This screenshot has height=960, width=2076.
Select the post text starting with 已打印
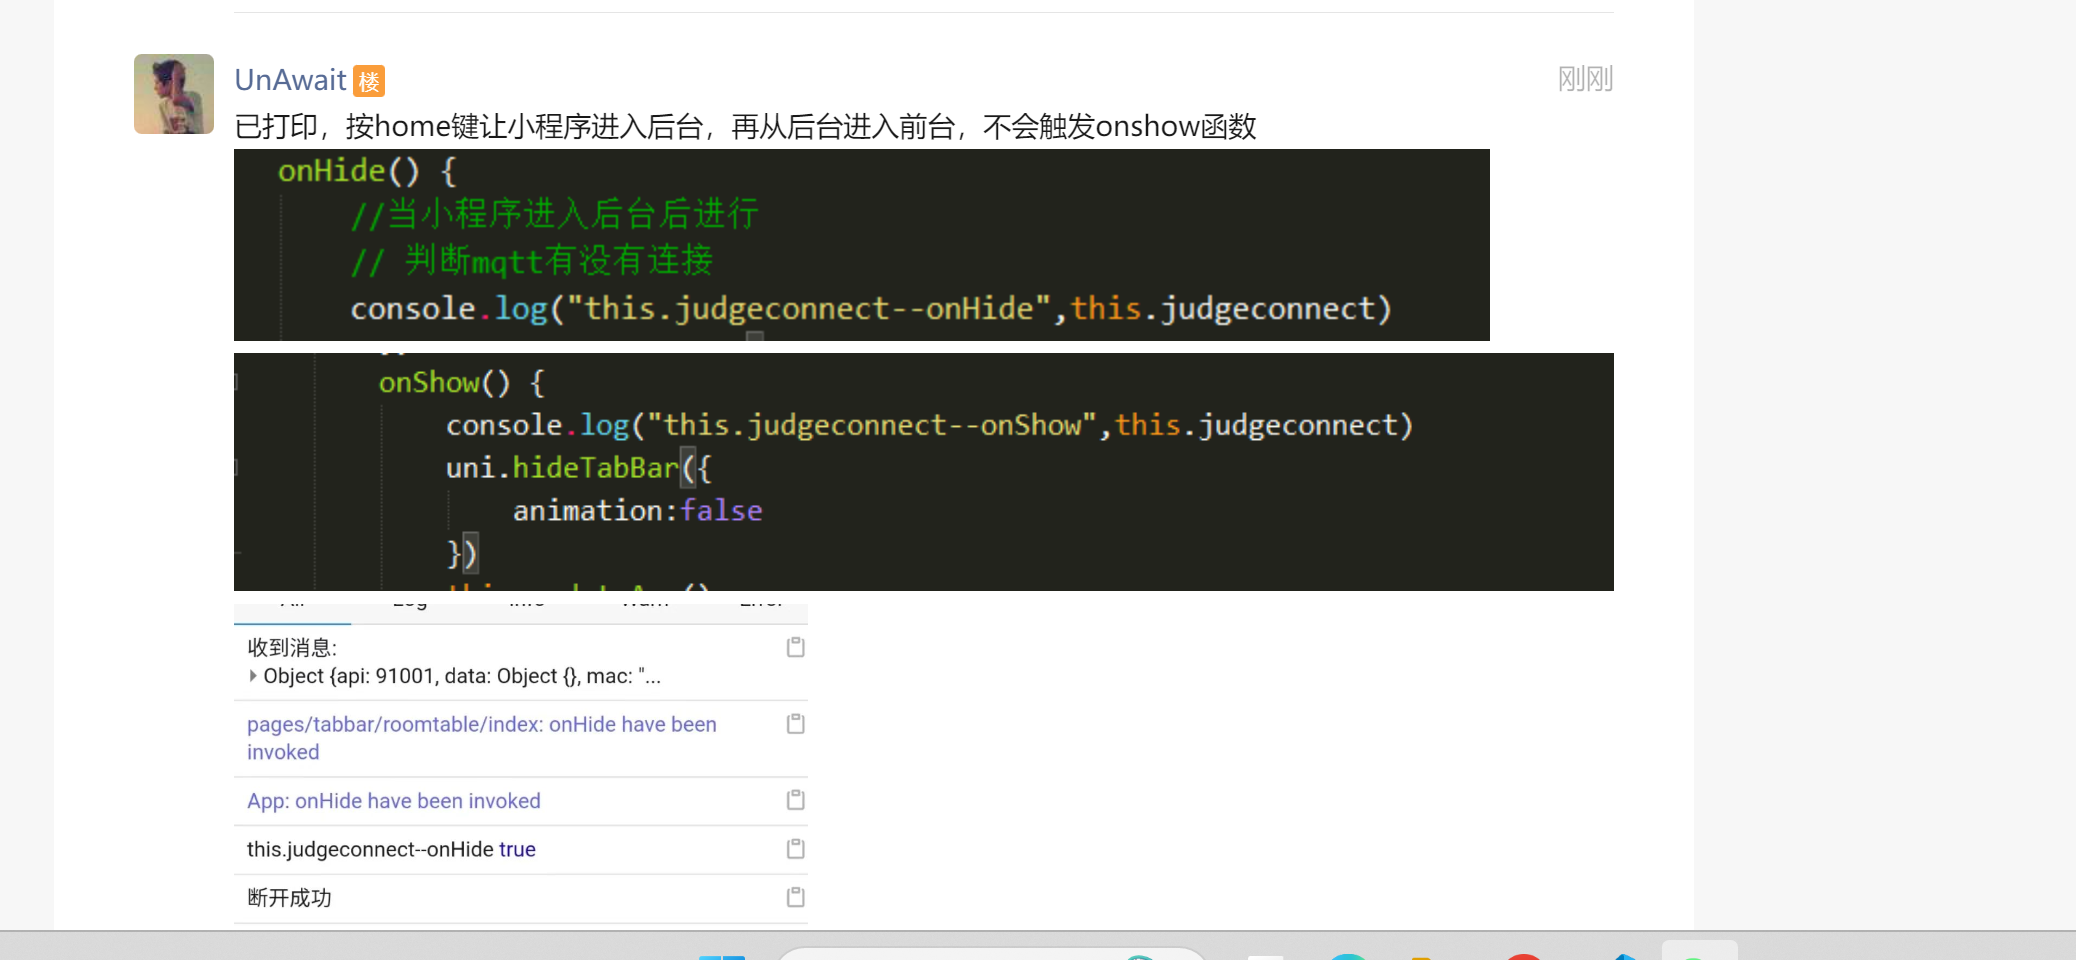(x=745, y=127)
